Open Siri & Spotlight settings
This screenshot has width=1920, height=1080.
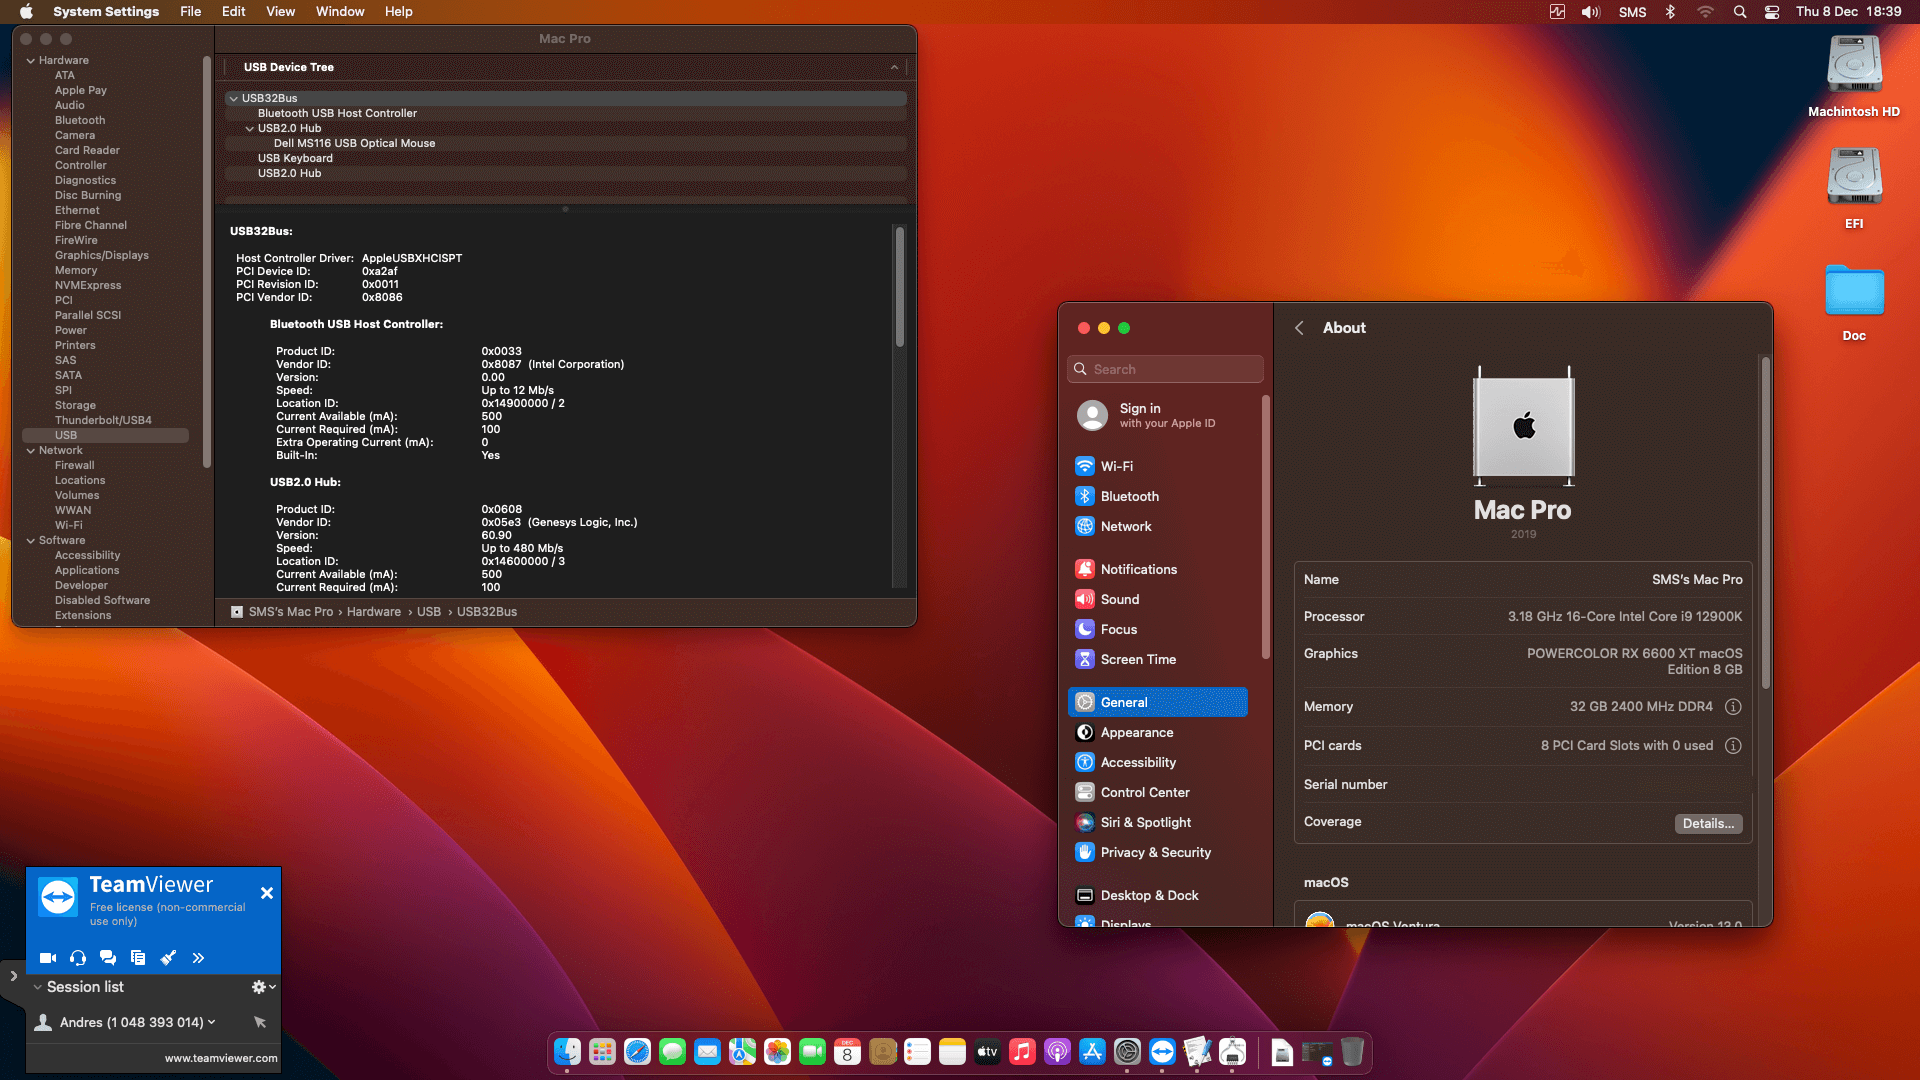1158,823
